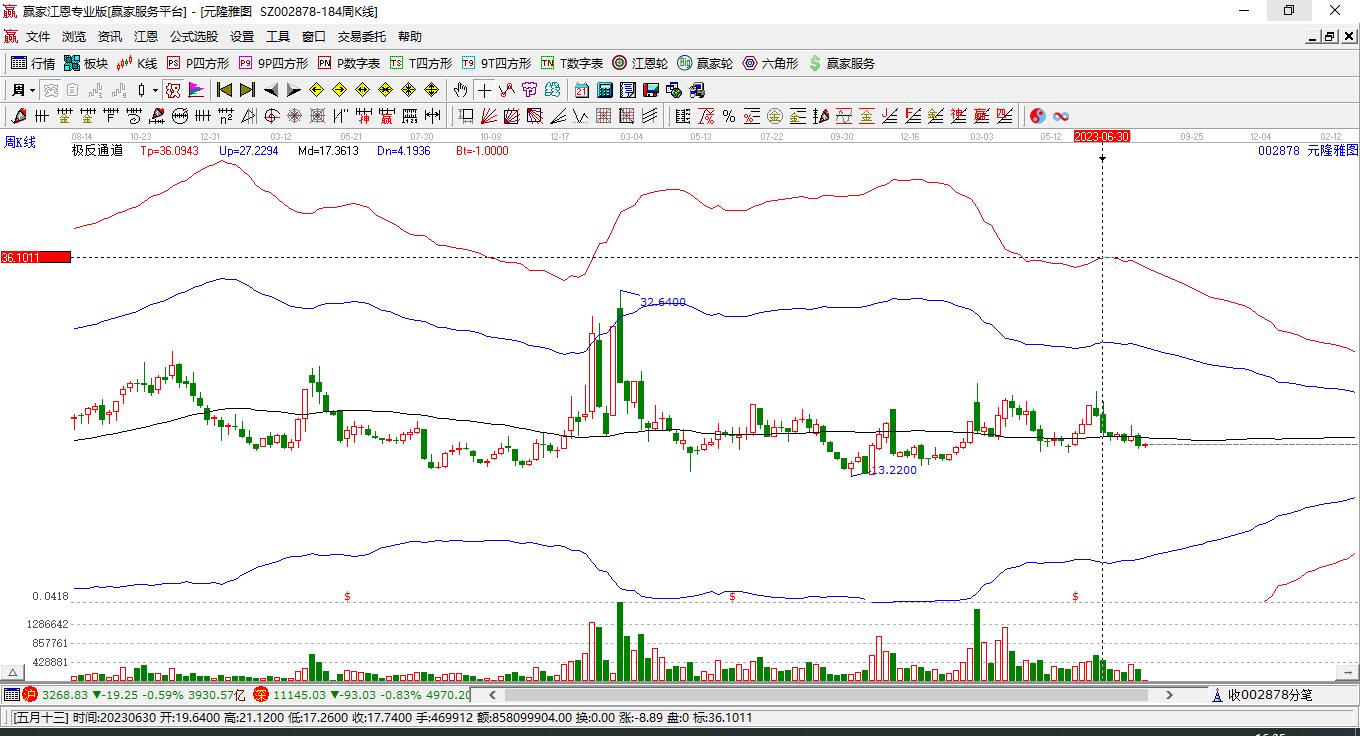Screen dimensions: 1360x736
Task: Select the hand pan cursor tool
Action: [x=460, y=90]
